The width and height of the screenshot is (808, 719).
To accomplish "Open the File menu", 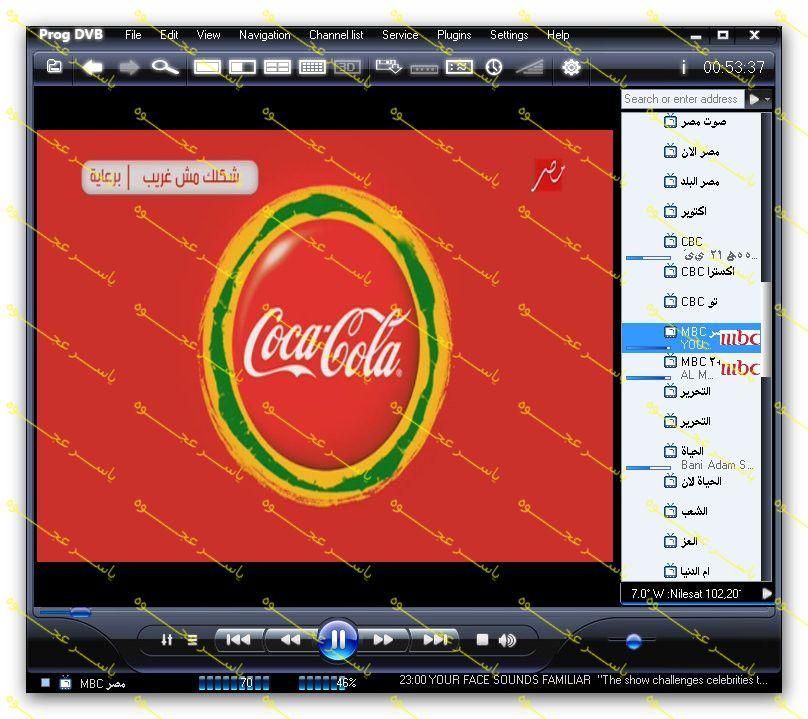I will 133,35.
